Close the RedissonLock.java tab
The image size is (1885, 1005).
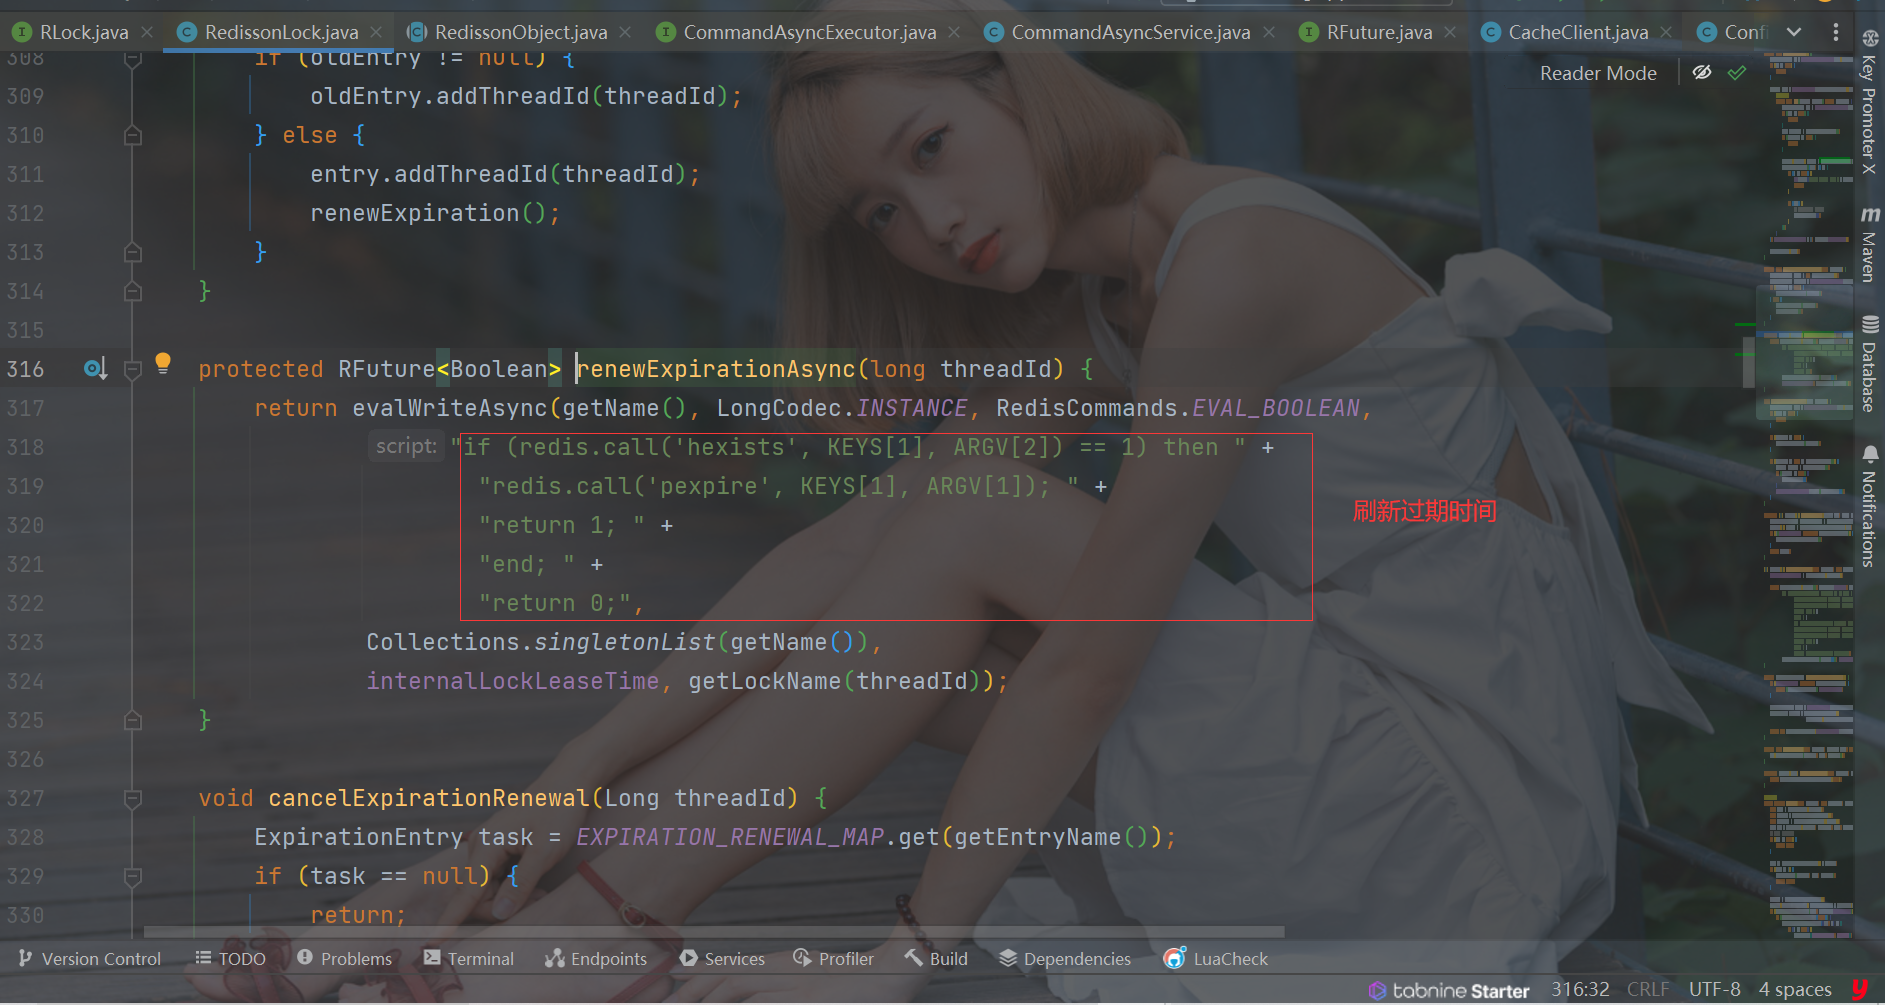[x=376, y=33]
